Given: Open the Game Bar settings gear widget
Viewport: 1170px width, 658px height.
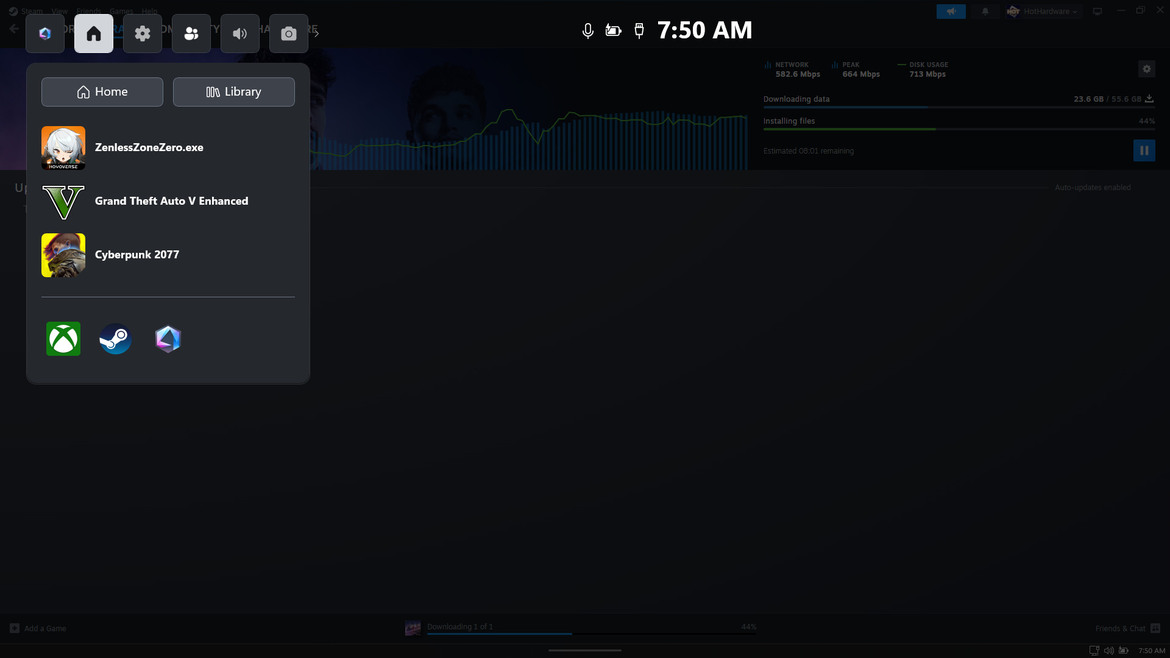Looking at the screenshot, I should point(142,34).
